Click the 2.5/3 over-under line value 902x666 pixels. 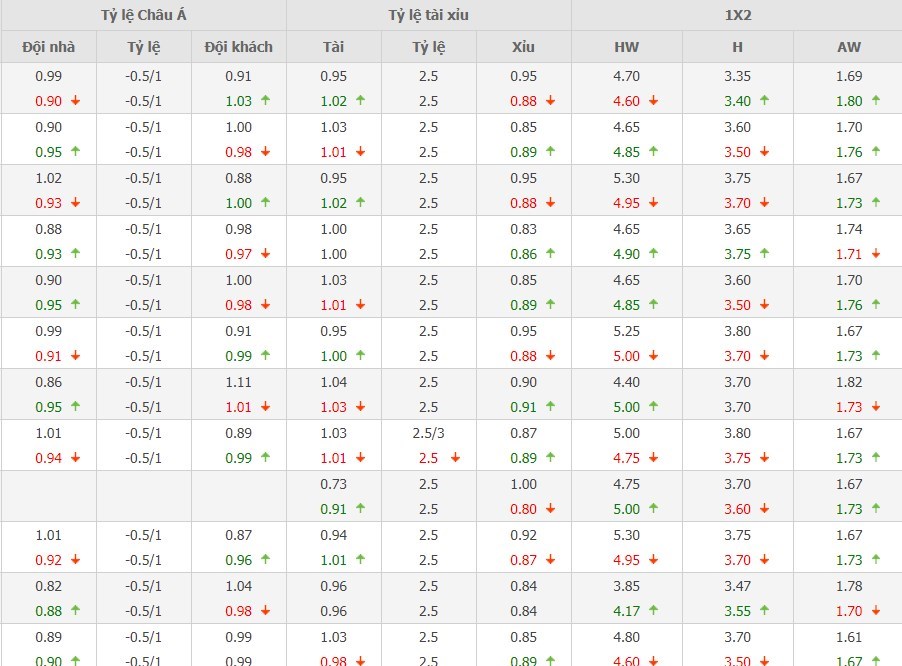tap(428, 433)
